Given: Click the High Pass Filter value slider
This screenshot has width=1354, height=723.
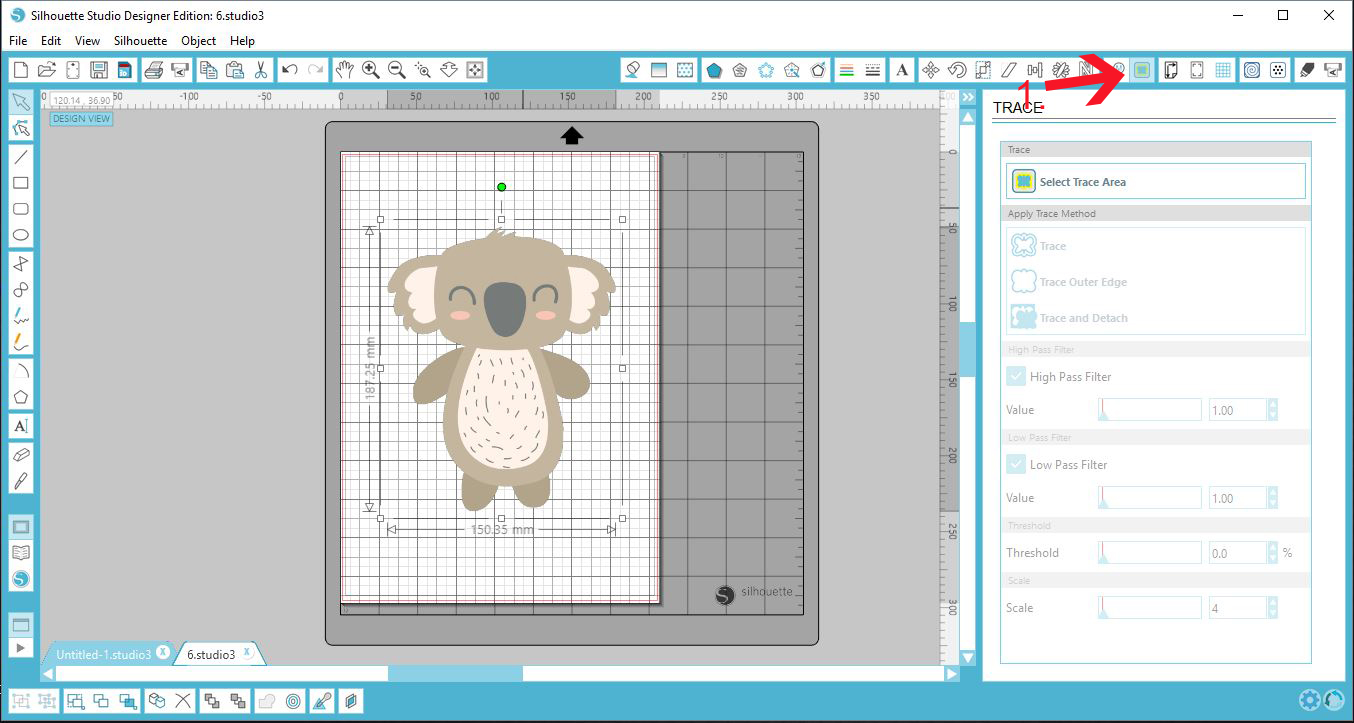Looking at the screenshot, I should 1150,410.
